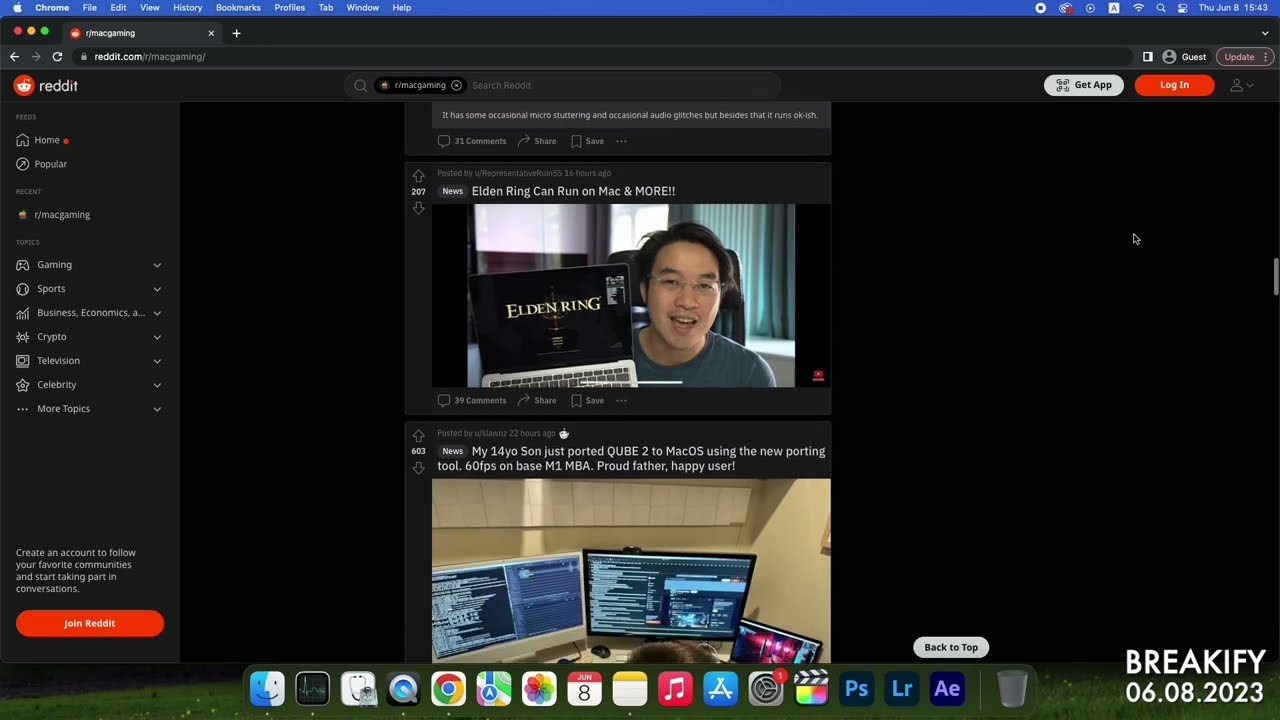
Task: Open the QUBE 2 desk setup image
Action: pos(631,570)
